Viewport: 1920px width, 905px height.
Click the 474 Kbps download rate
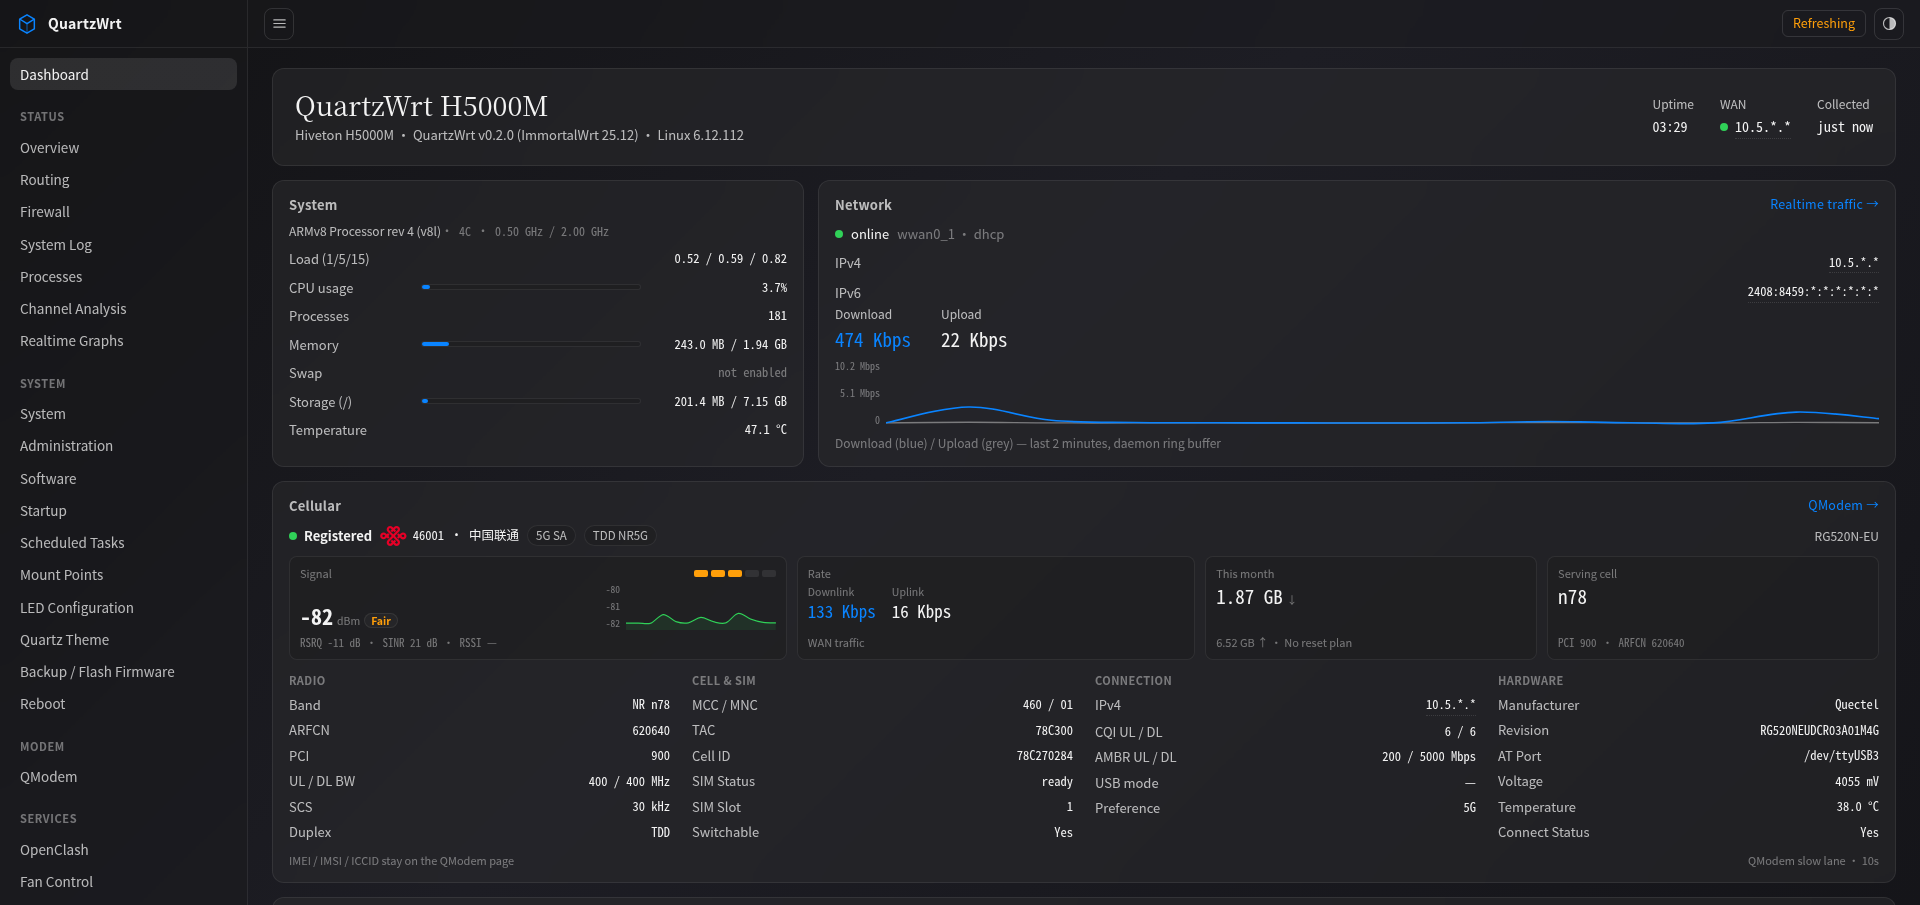pyautogui.click(x=872, y=341)
